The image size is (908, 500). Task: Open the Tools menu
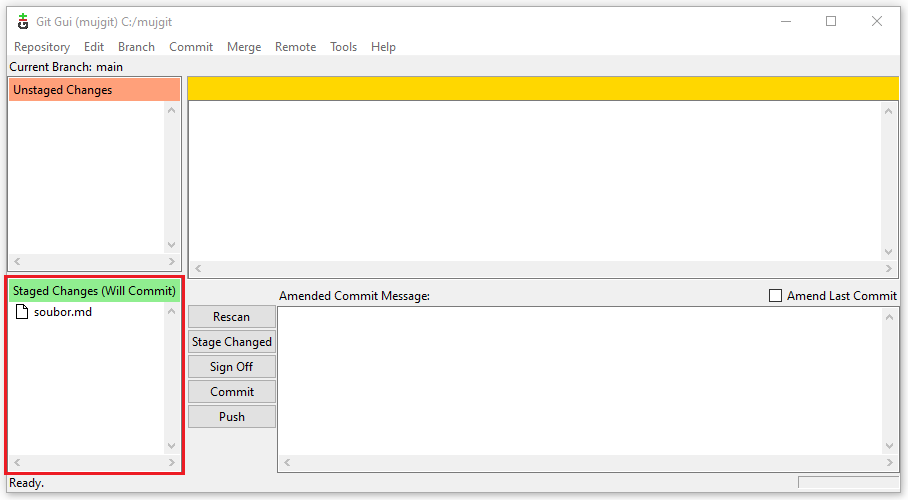[x=343, y=47]
